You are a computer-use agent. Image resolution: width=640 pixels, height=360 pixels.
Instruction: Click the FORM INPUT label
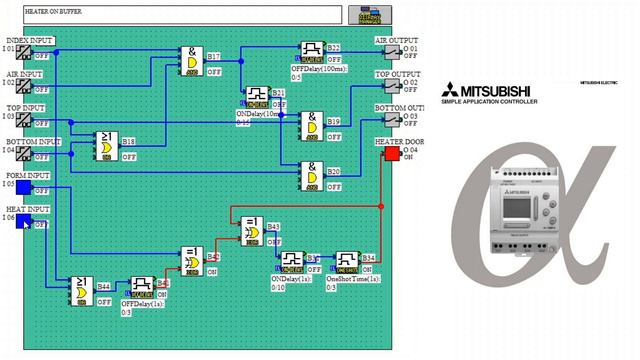point(28,176)
